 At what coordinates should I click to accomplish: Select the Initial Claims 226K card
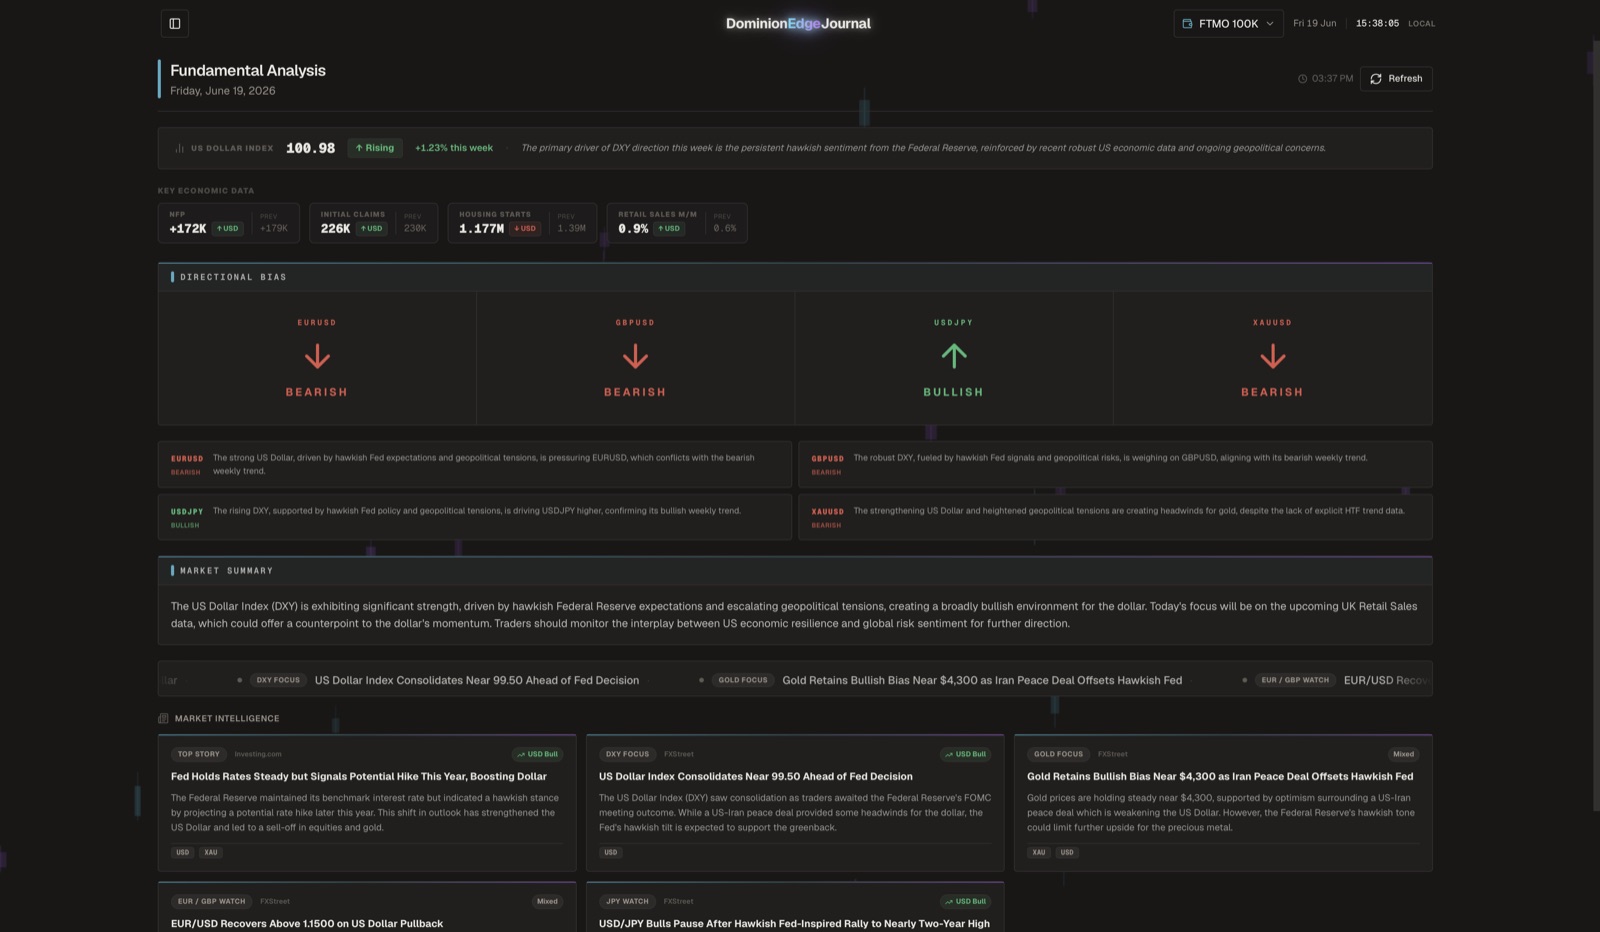(x=373, y=222)
